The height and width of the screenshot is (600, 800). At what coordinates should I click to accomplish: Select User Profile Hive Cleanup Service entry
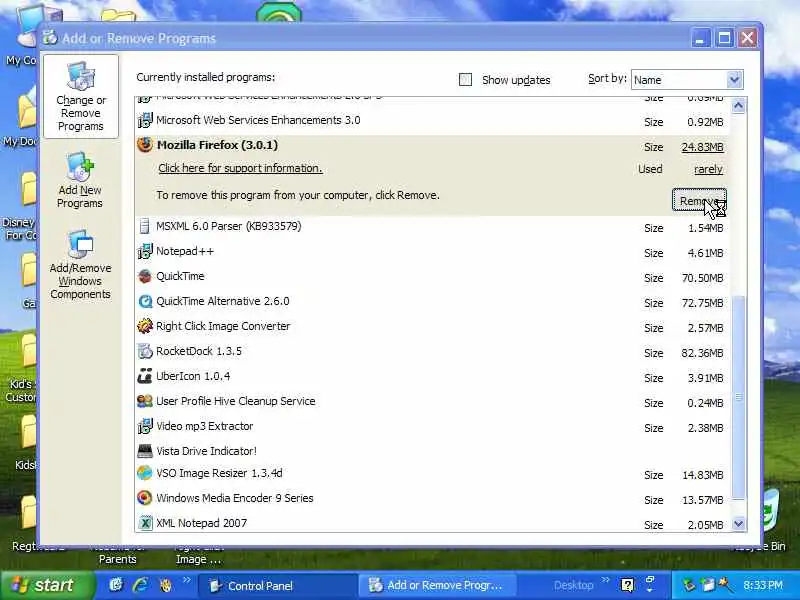tap(432, 402)
